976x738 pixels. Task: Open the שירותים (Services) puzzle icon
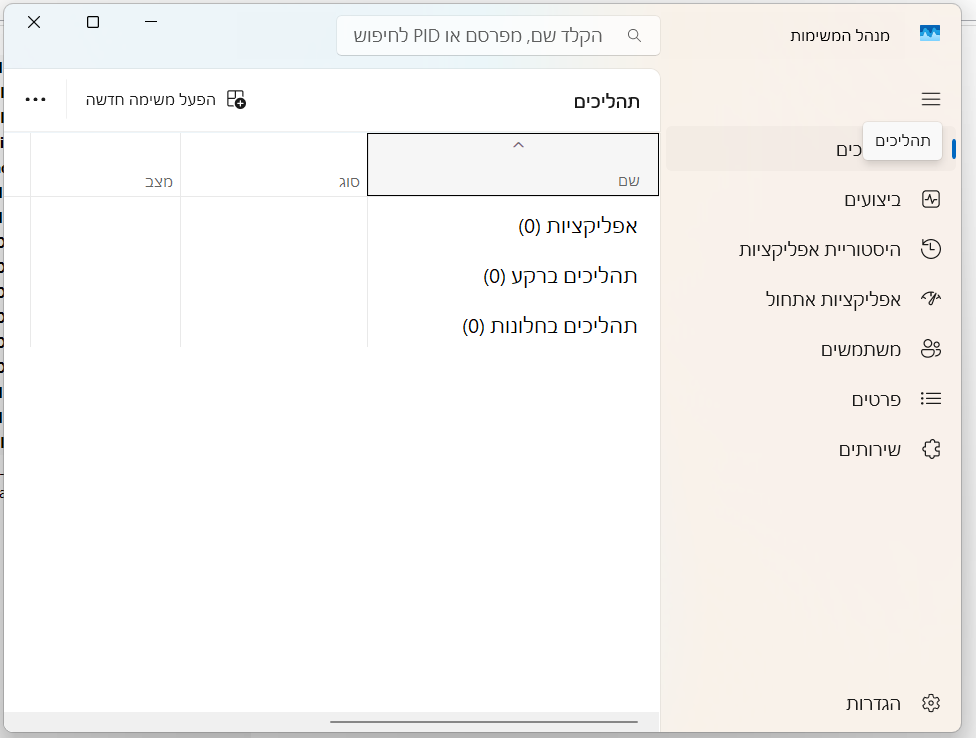coord(931,449)
